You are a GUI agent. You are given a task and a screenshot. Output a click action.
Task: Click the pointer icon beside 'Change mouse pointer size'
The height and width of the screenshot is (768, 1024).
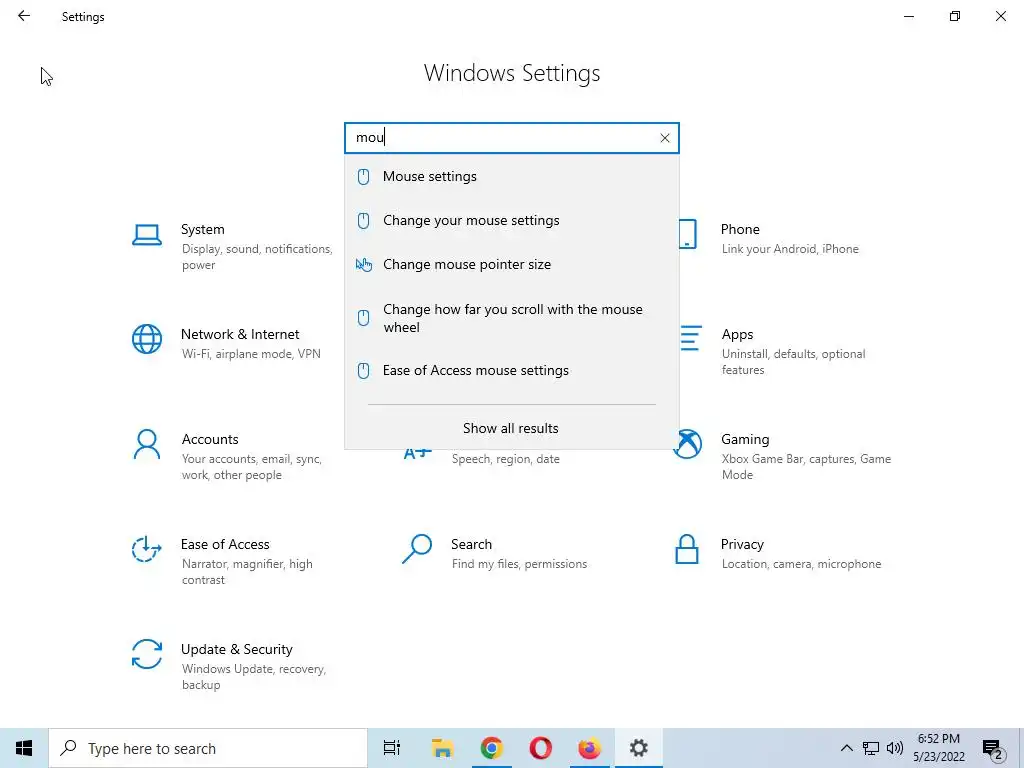click(x=364, y=264)
